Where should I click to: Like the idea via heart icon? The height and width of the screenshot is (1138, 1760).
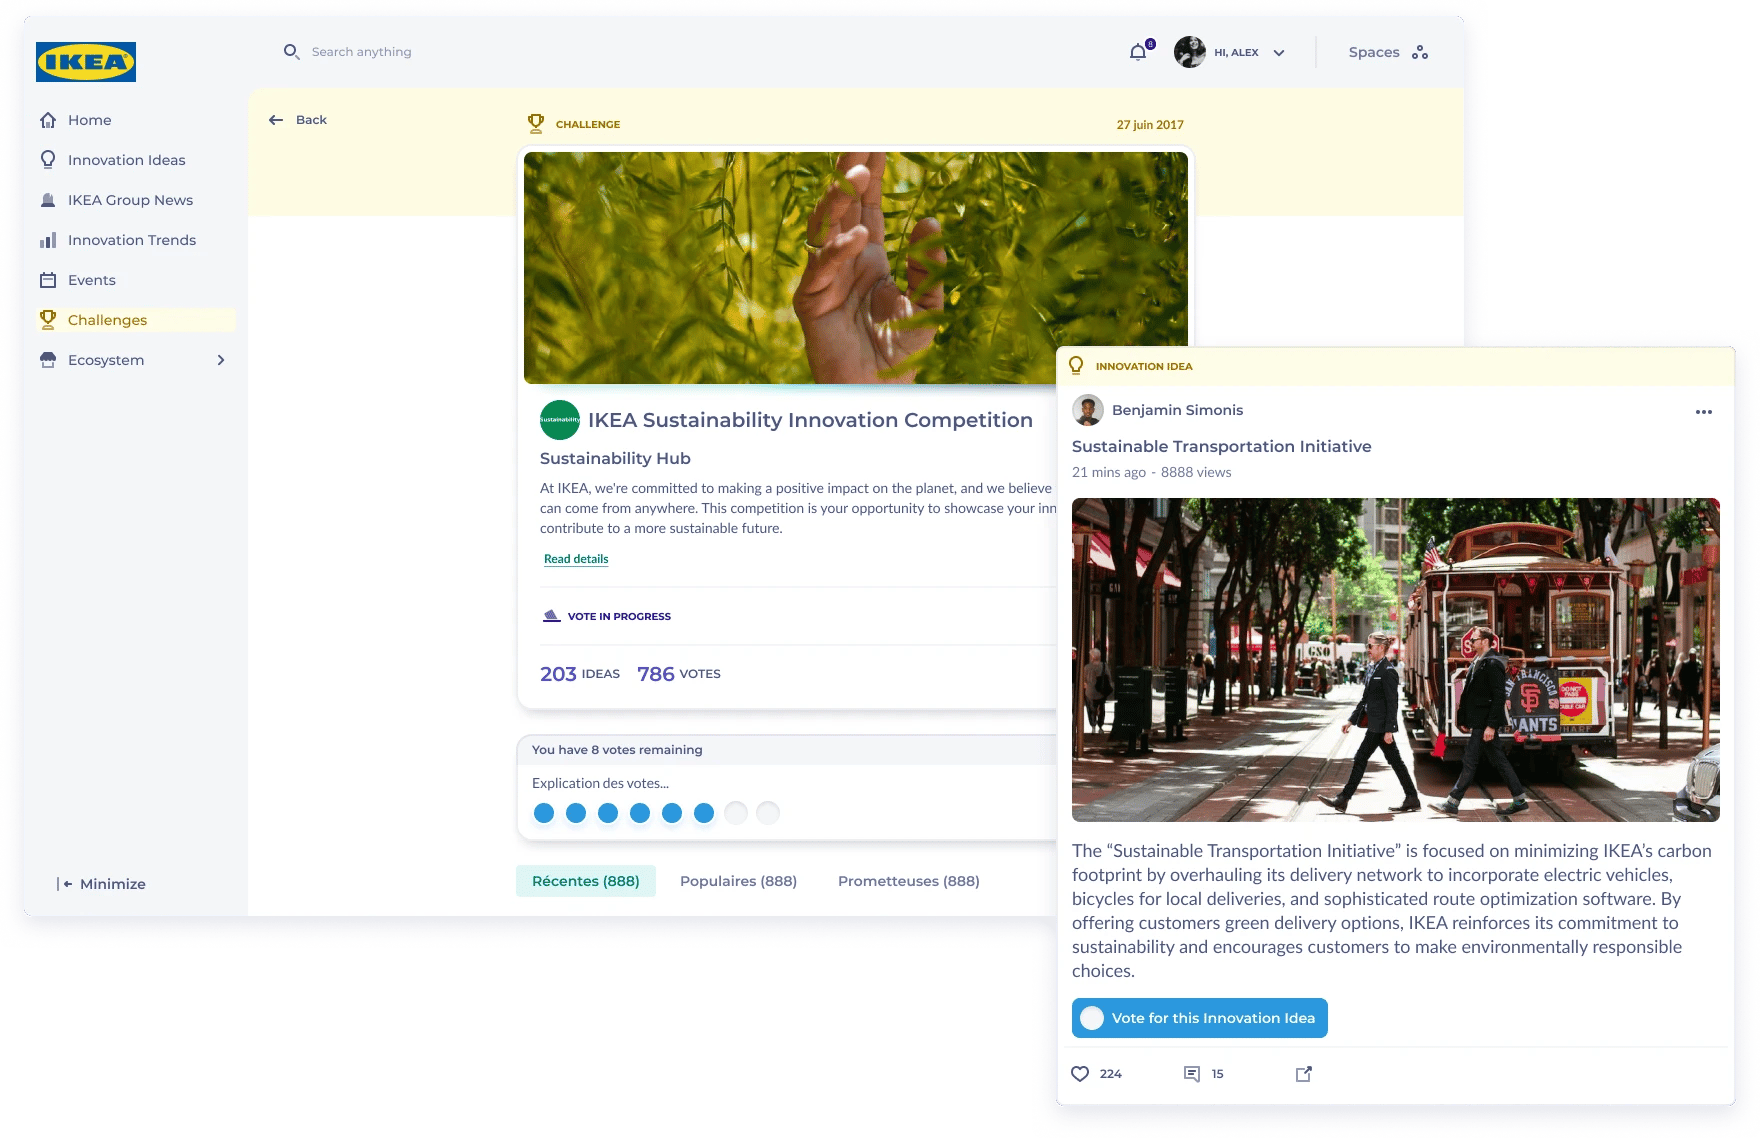point(1080,1074)
